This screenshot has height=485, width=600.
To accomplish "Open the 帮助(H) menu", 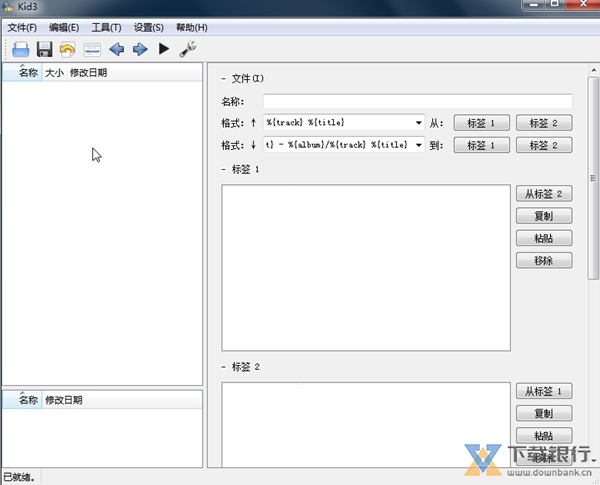I will [x=192, y=28].
